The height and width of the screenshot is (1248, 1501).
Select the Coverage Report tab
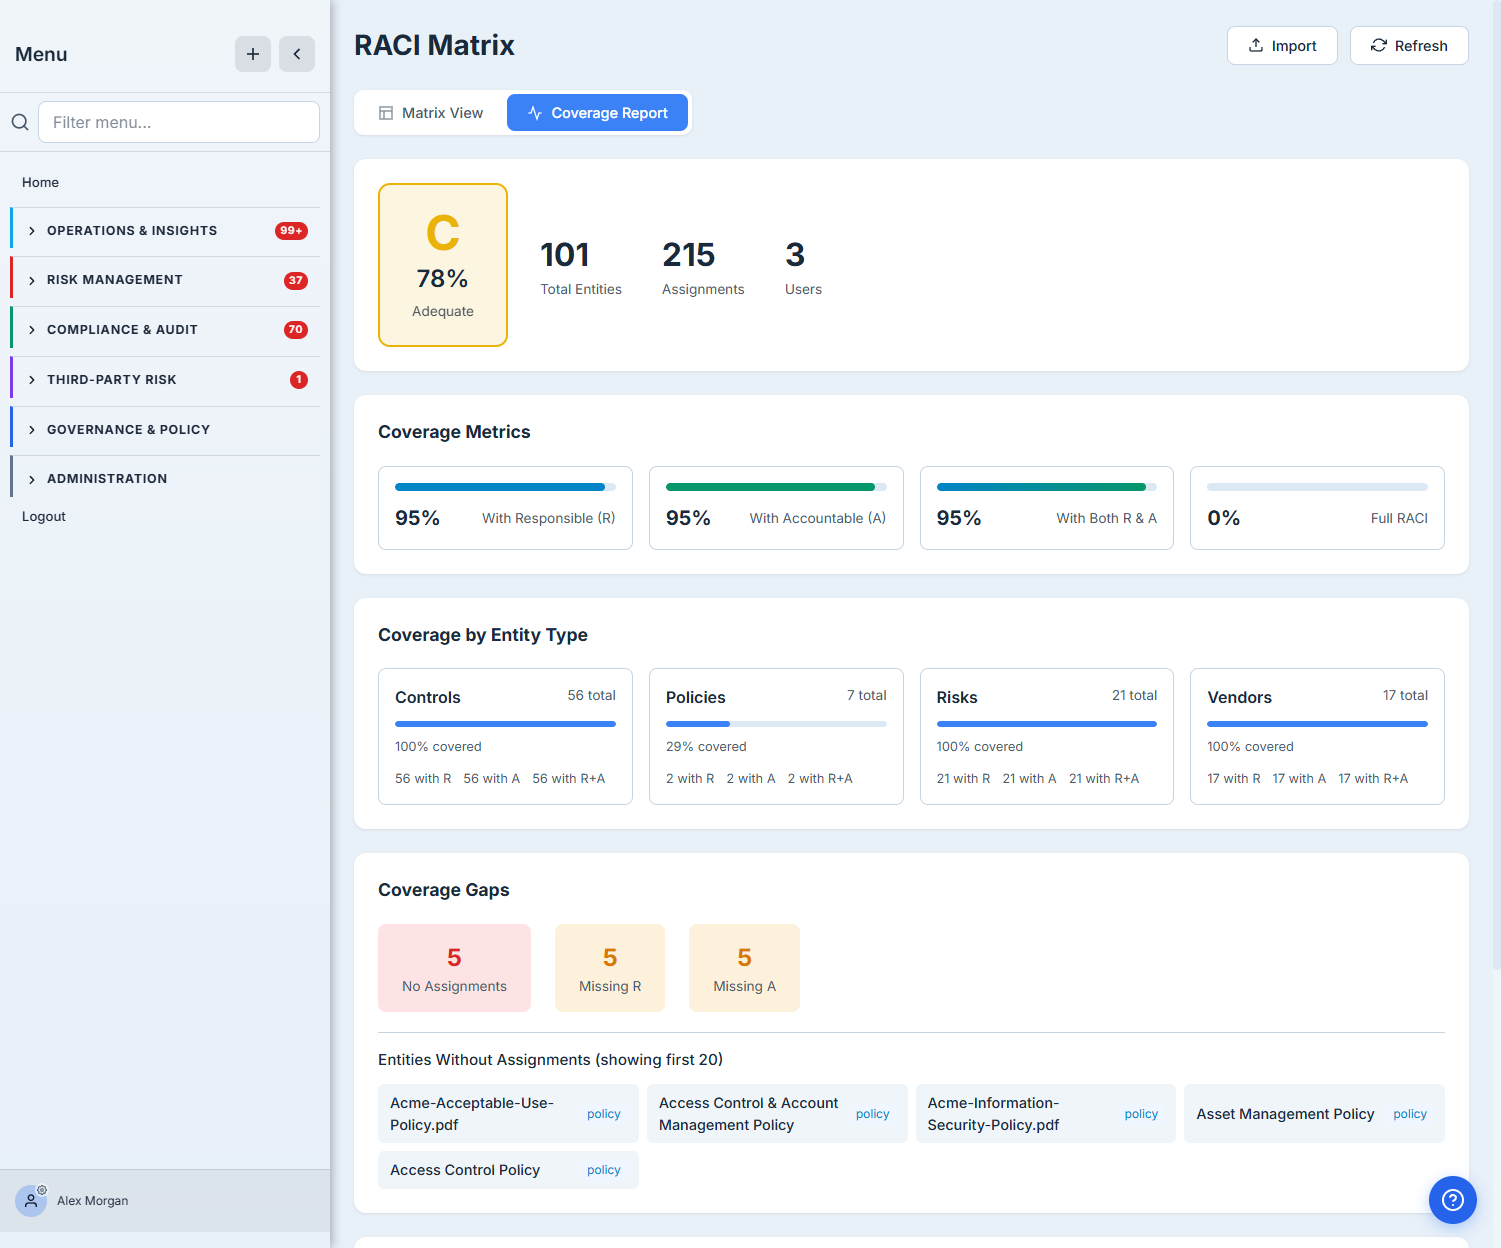click(x=597, y=113)
